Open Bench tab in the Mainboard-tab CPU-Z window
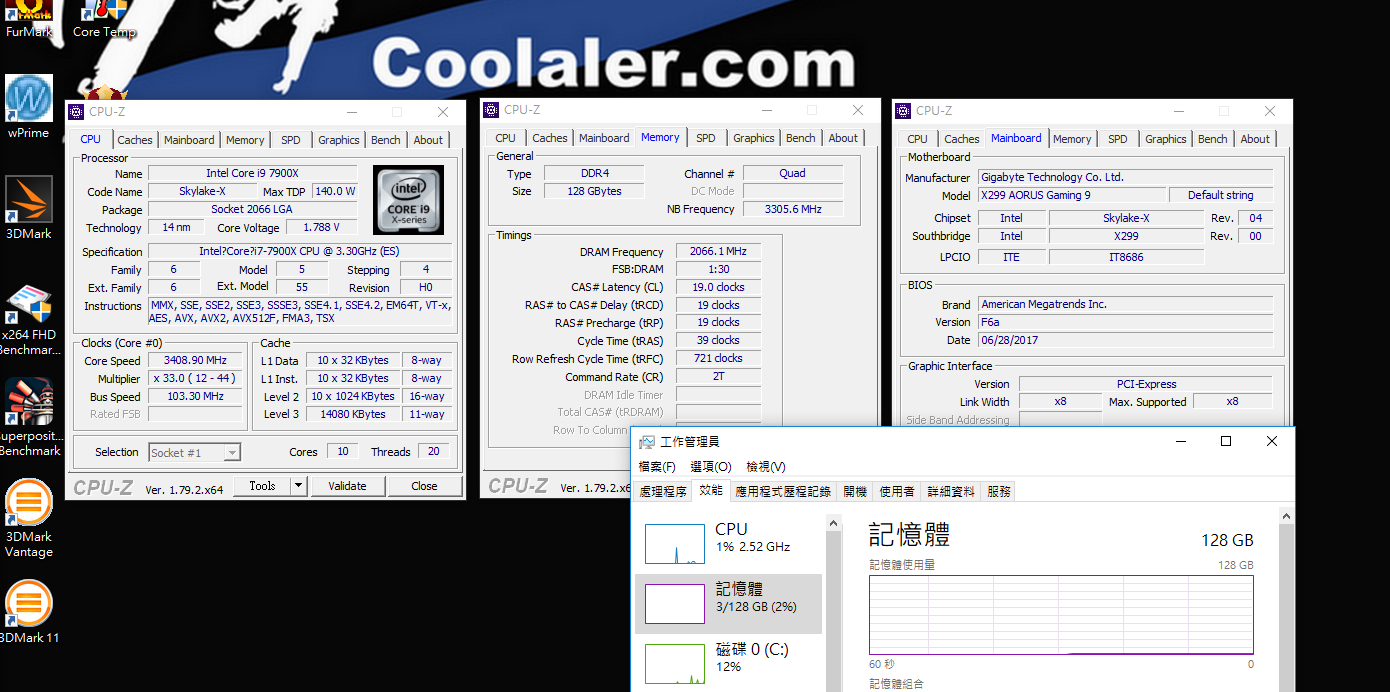 1212,139
